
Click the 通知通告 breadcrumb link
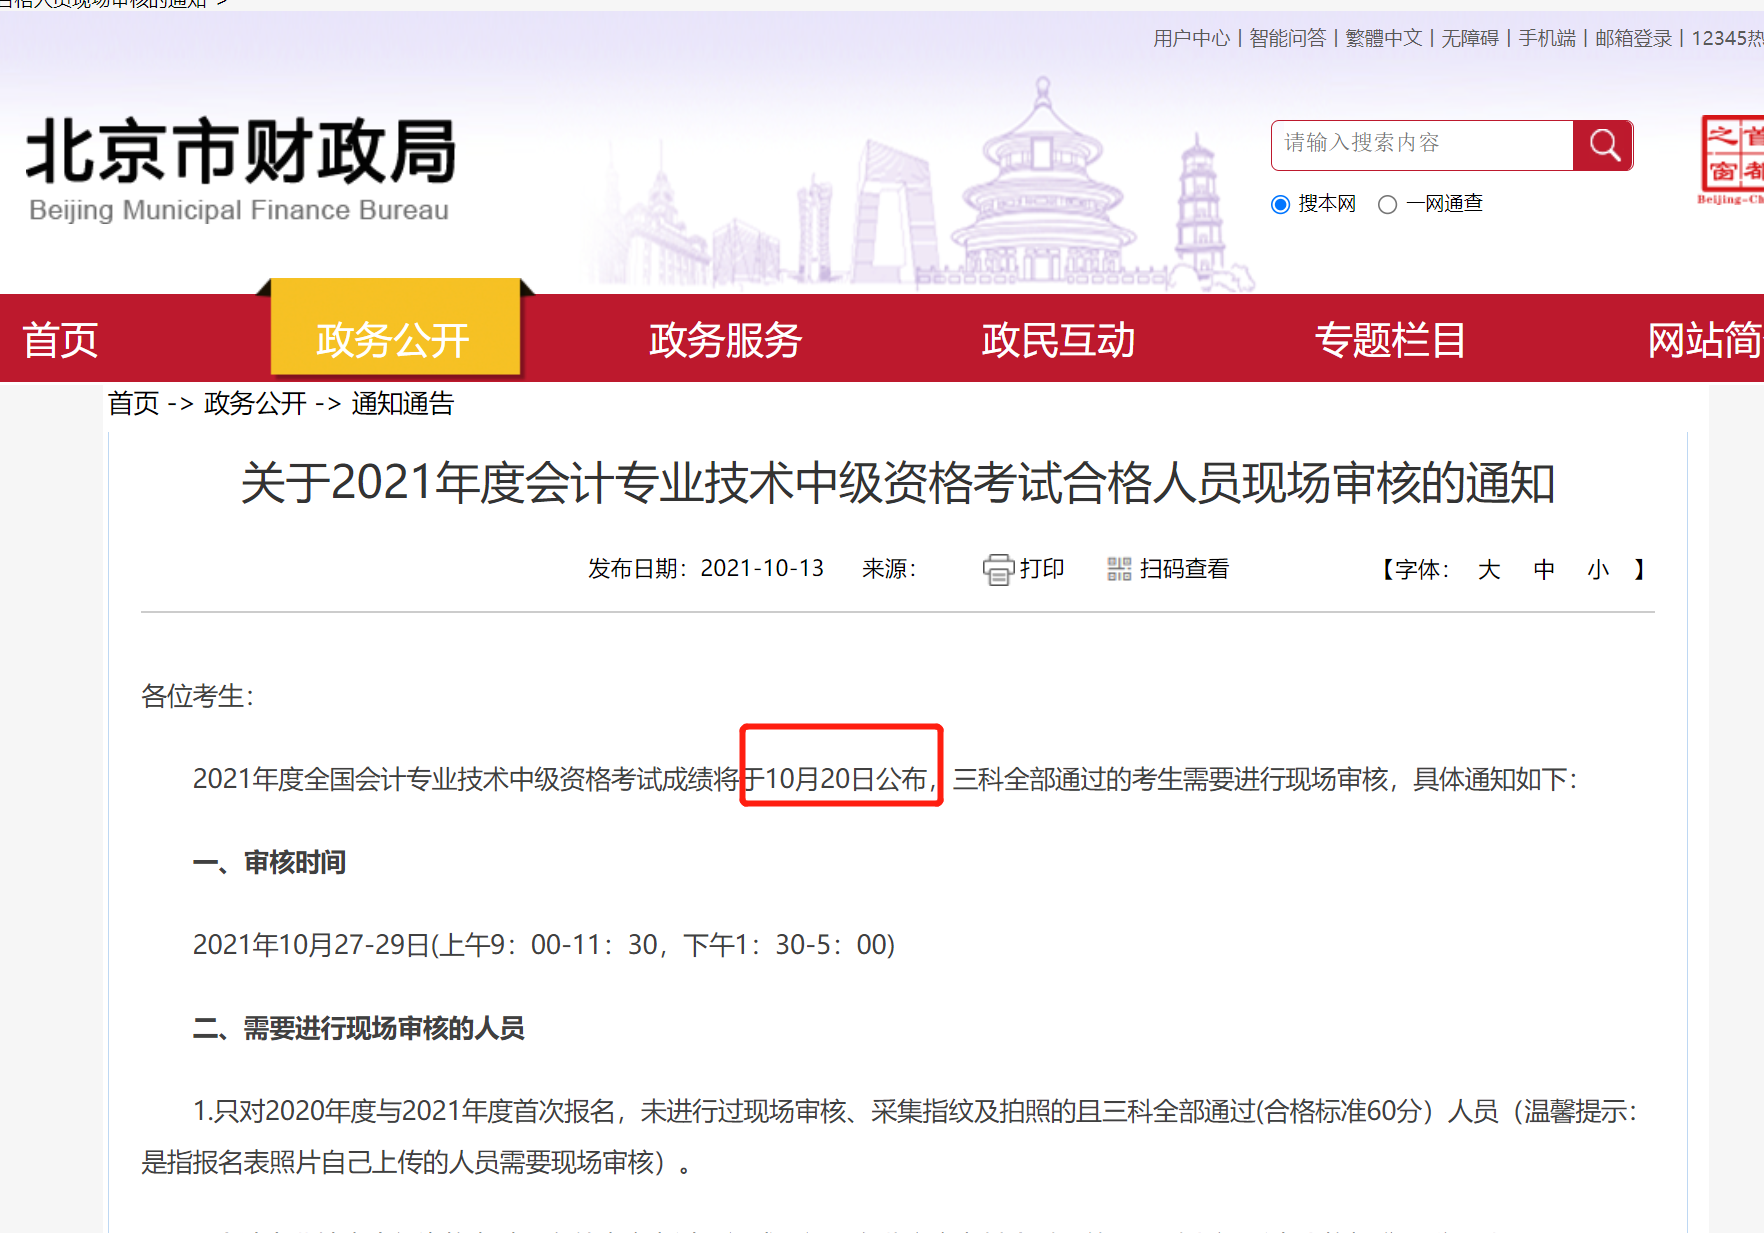coord(401,404)
